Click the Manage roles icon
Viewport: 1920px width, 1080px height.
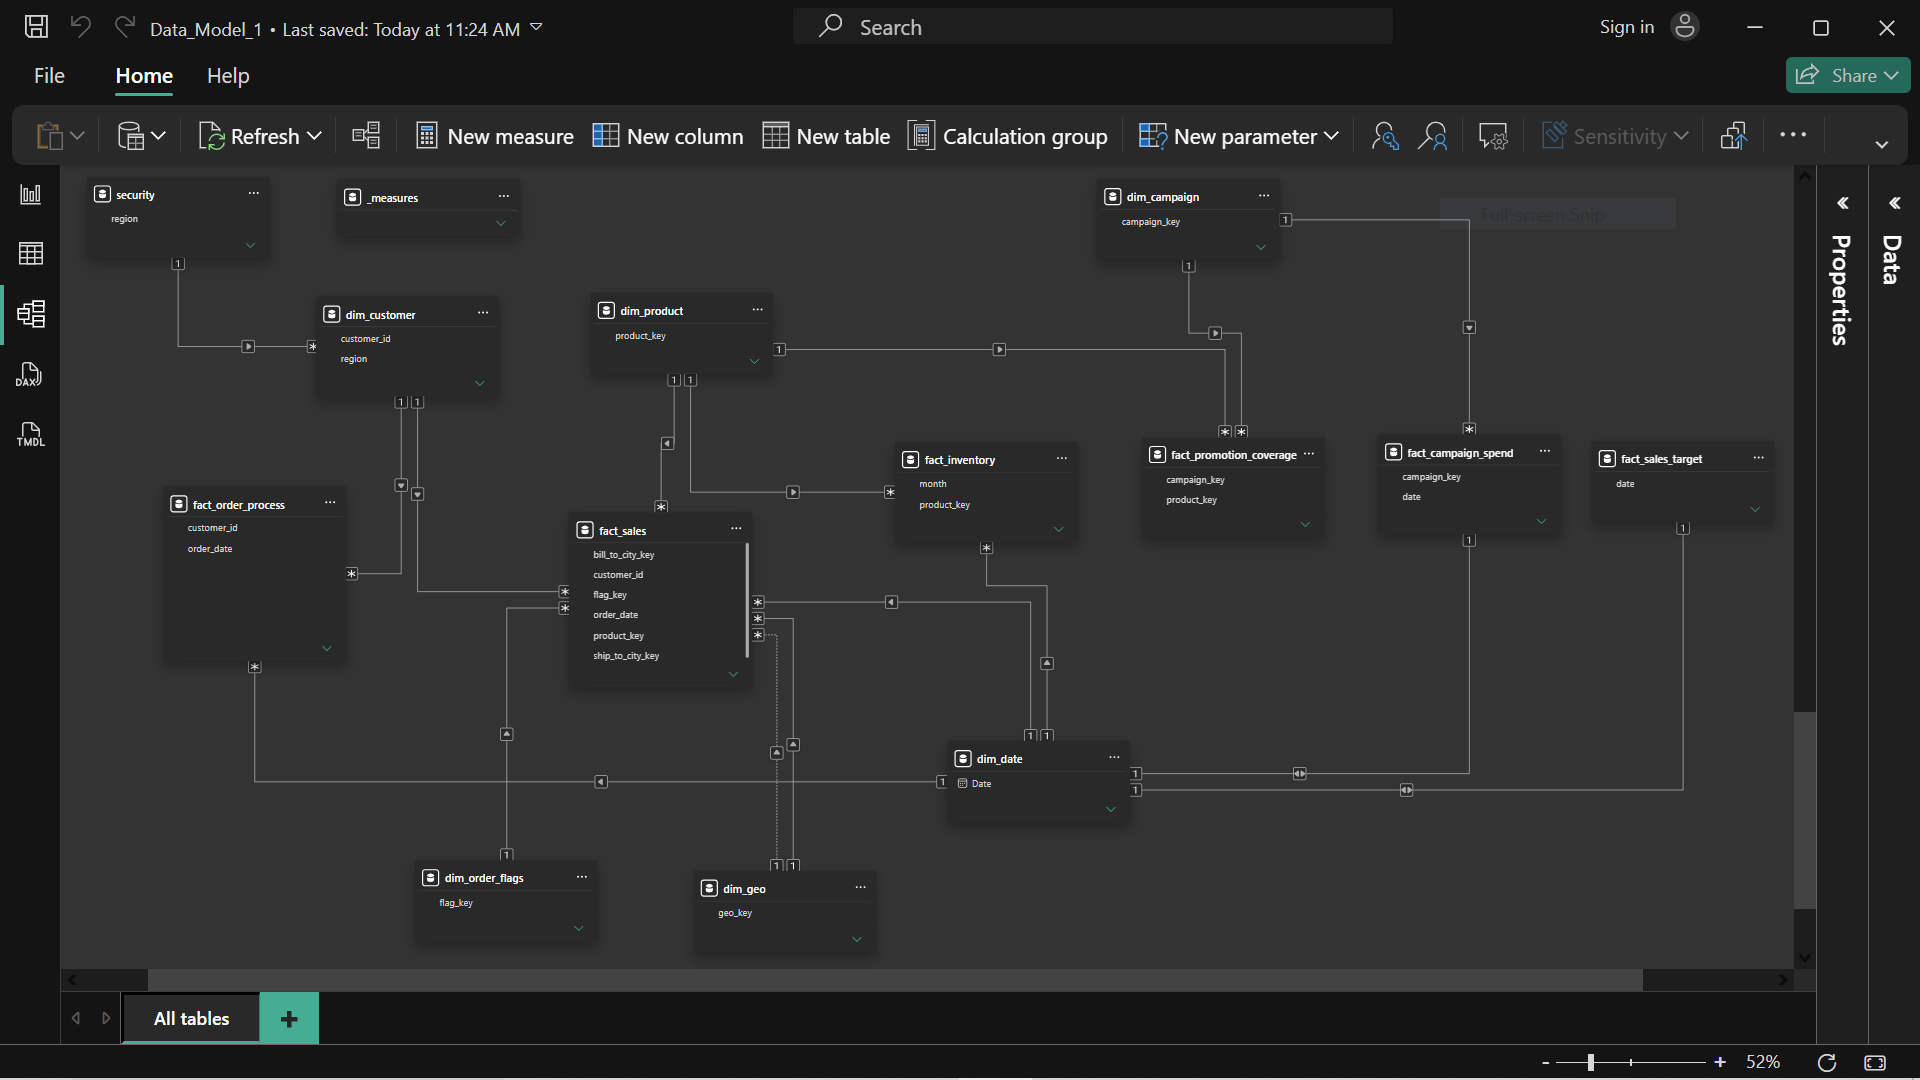coord(1385,136)
